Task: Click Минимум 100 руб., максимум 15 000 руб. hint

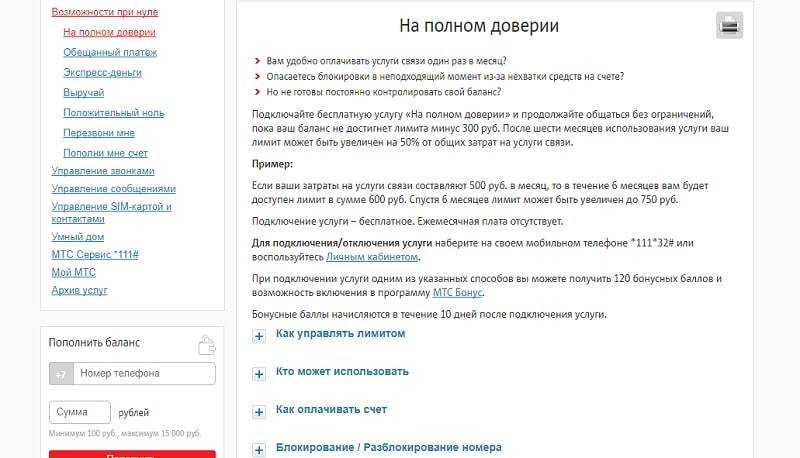Action: [124, 434]
